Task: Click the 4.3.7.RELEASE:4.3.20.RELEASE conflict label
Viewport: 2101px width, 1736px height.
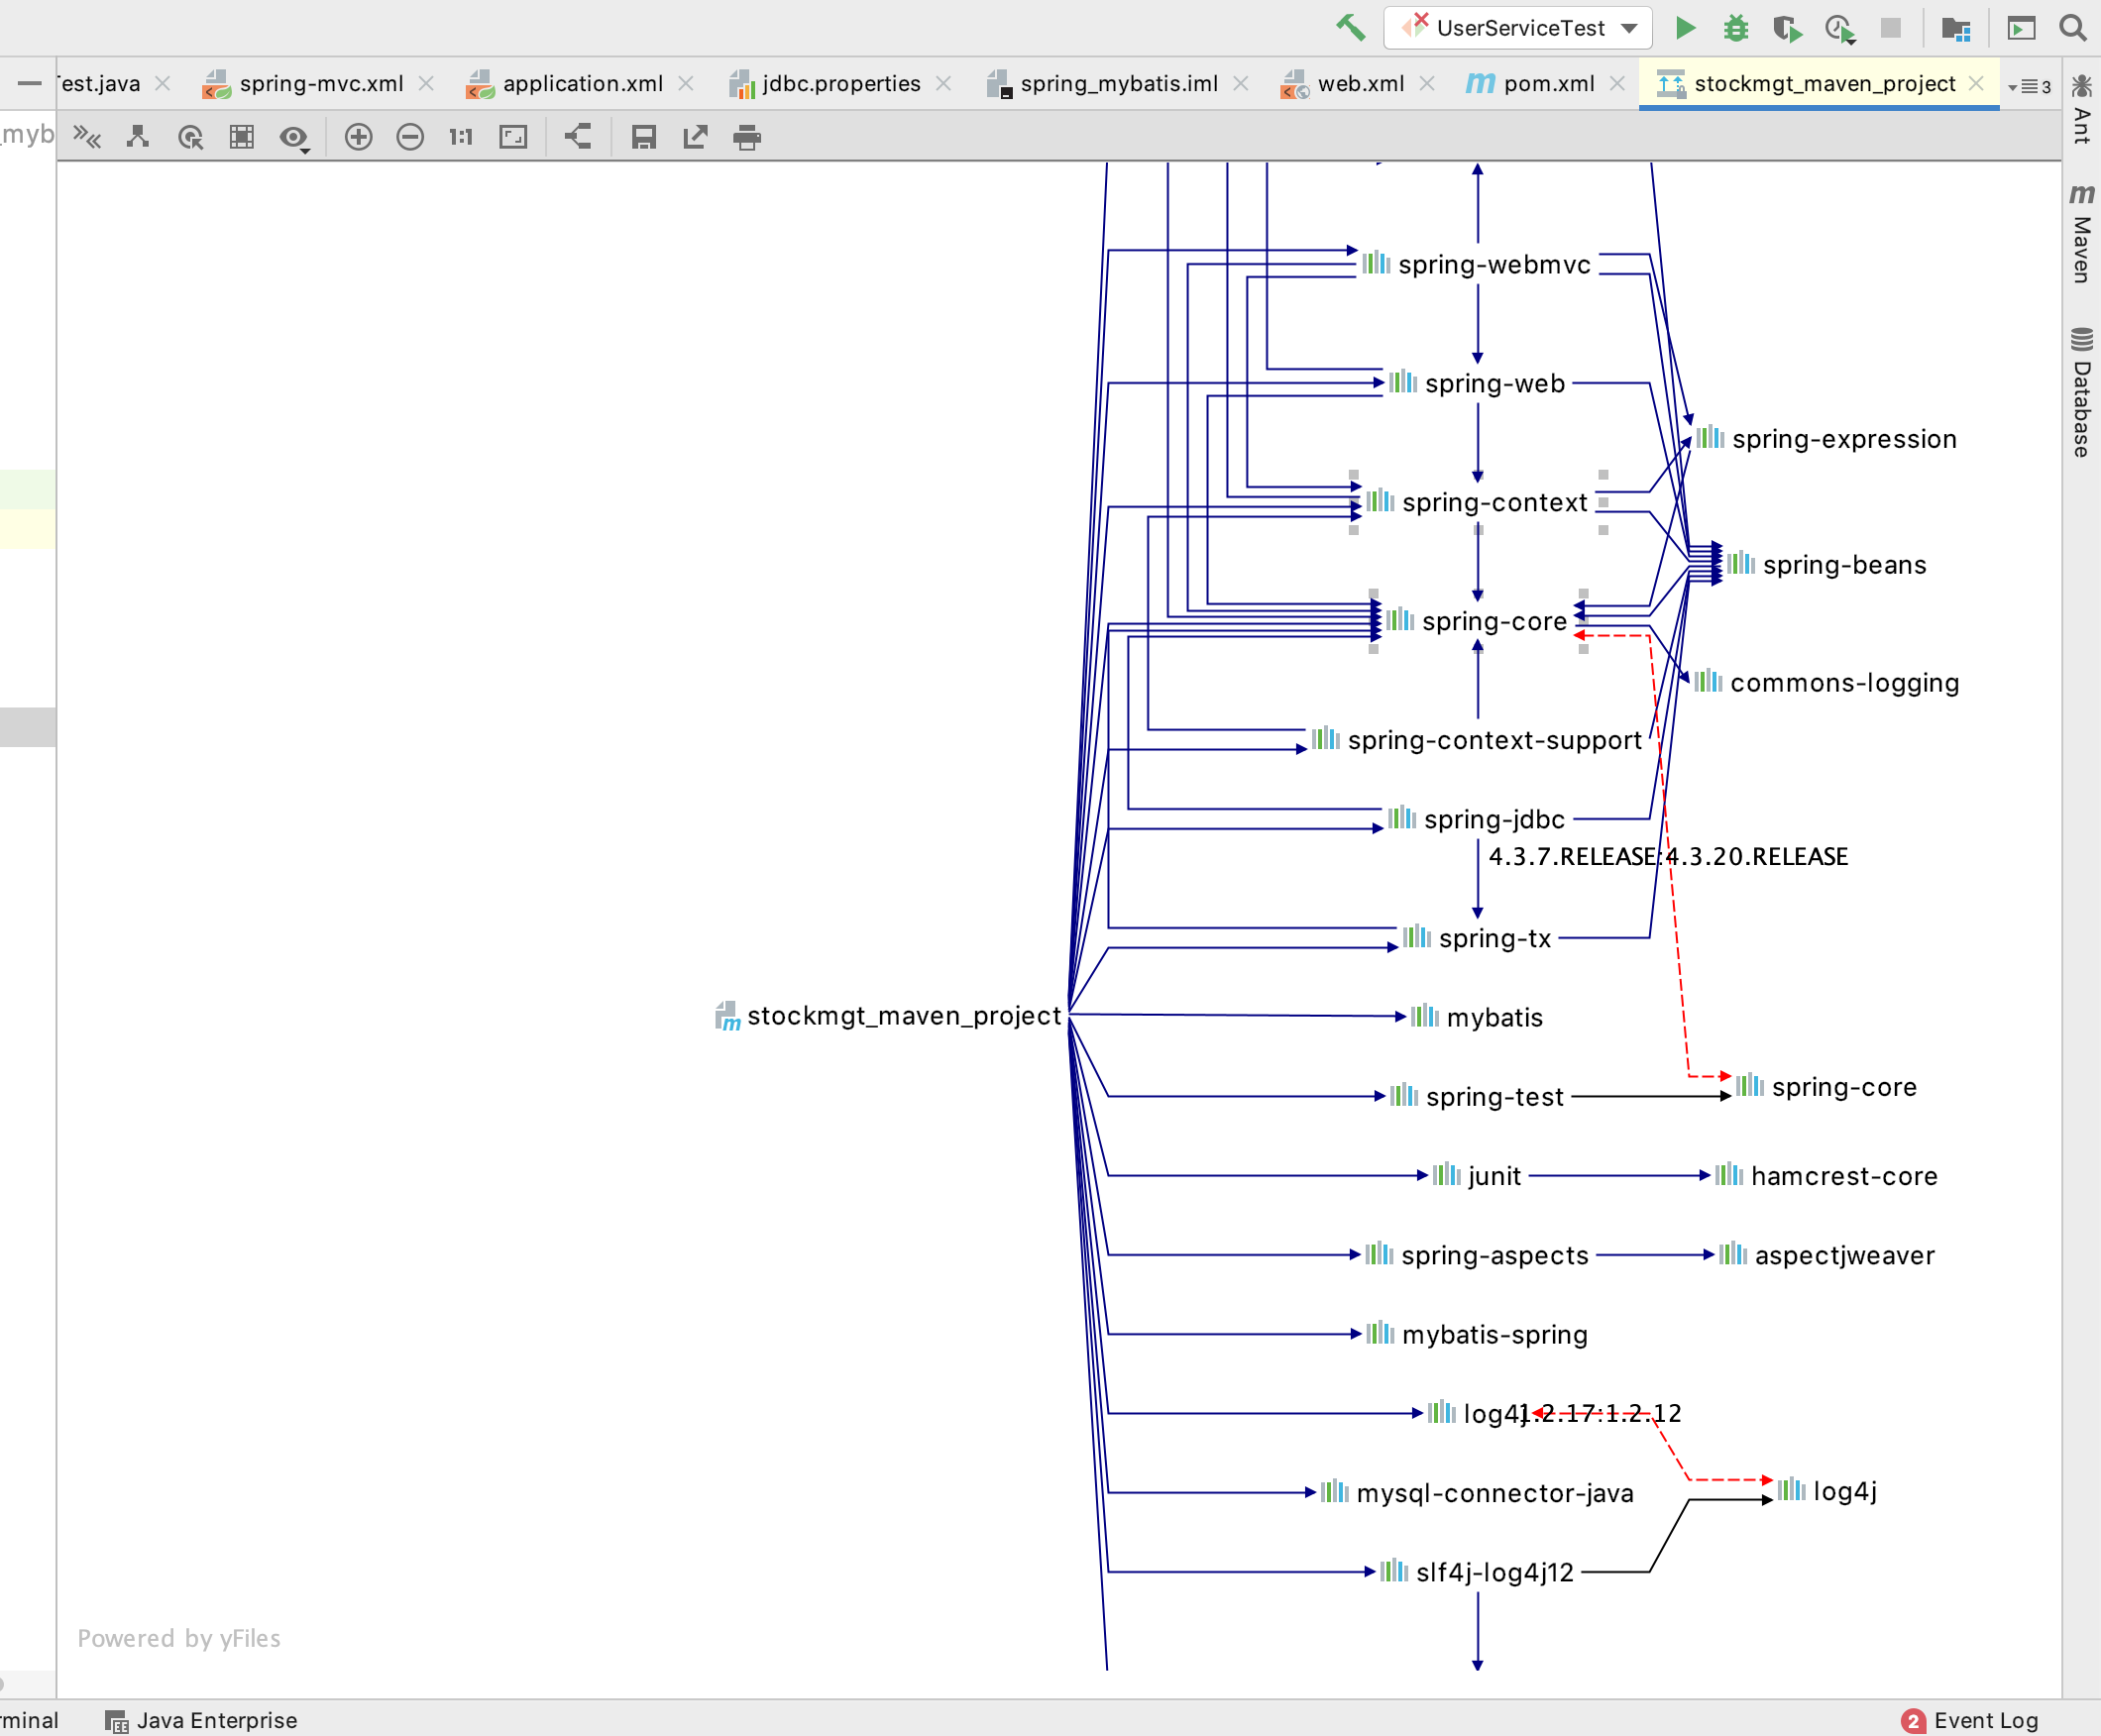Action: click(1668, 857)
